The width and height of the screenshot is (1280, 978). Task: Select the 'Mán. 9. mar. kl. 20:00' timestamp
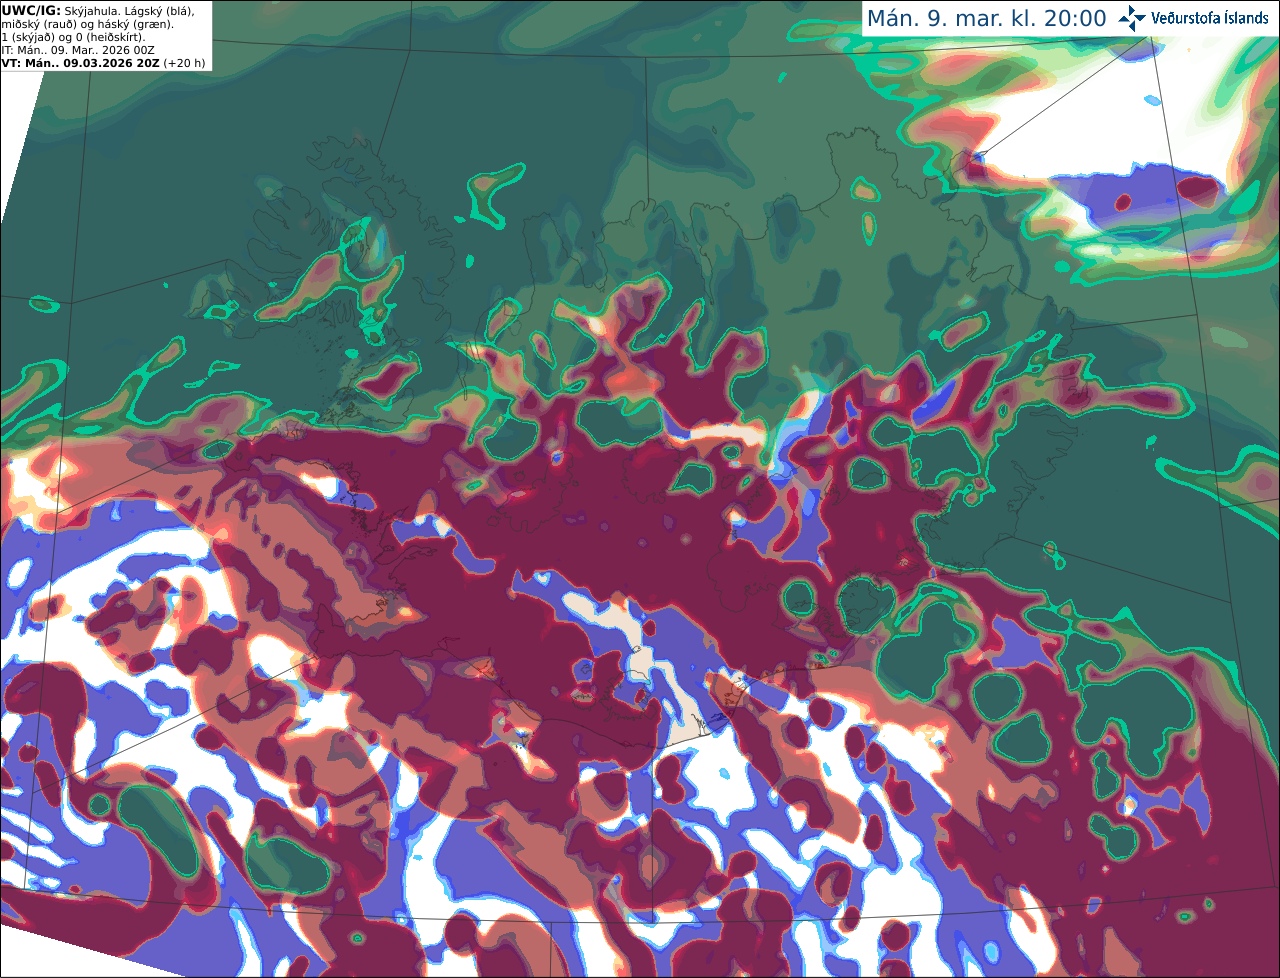pyautogui.click(x=986, y=19)
